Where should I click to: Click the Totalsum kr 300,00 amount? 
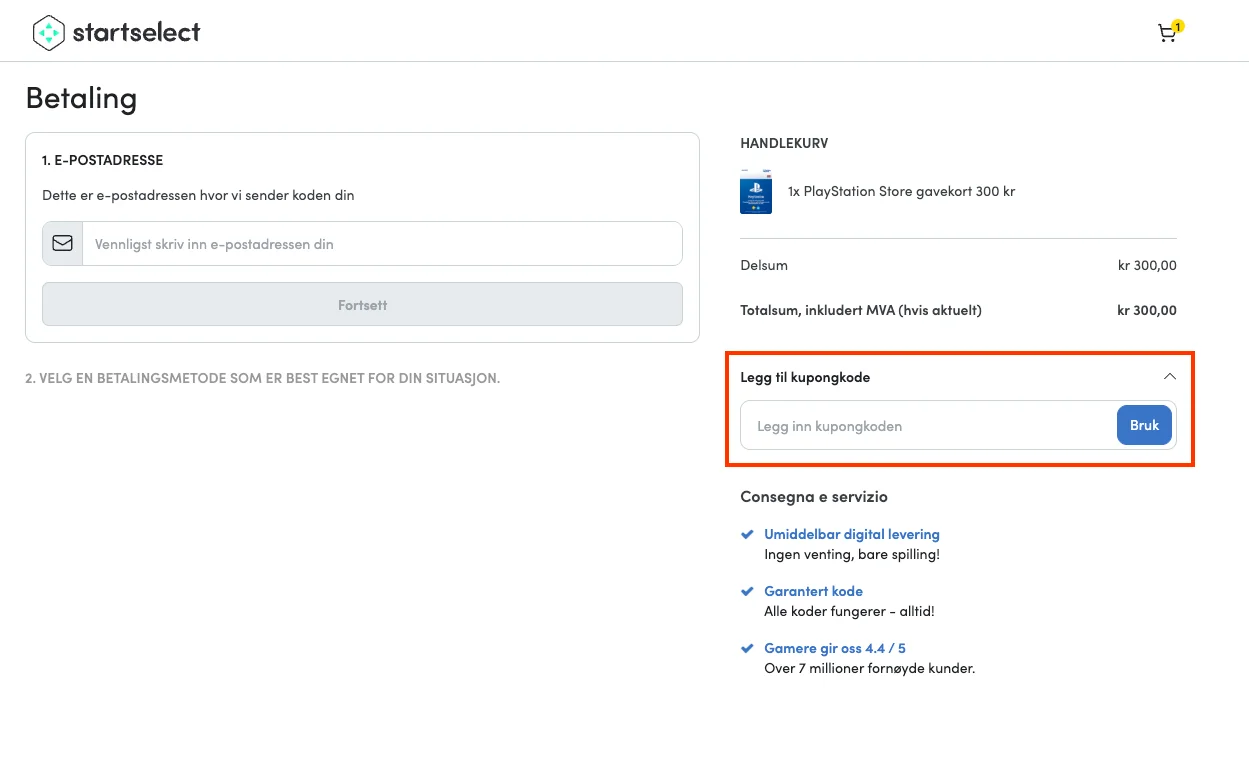[x=1147, y=310]
